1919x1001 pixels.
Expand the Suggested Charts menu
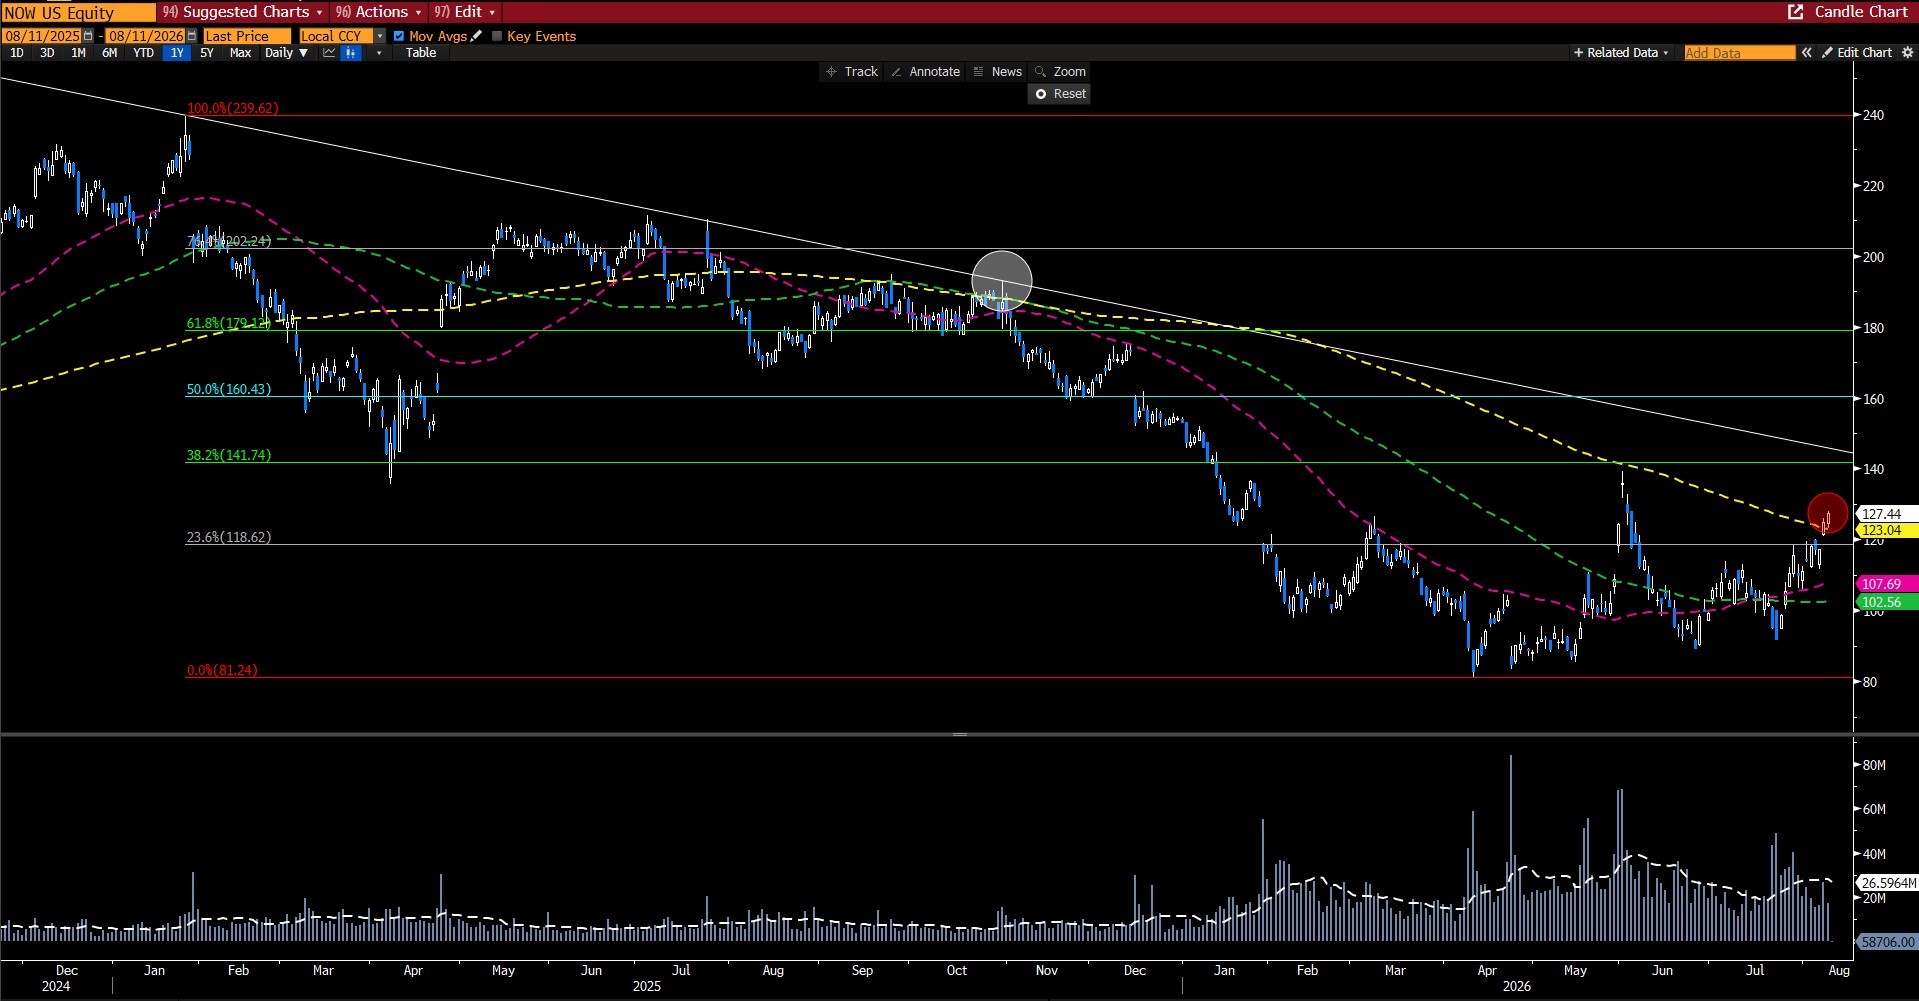click(x=243, y=12)
